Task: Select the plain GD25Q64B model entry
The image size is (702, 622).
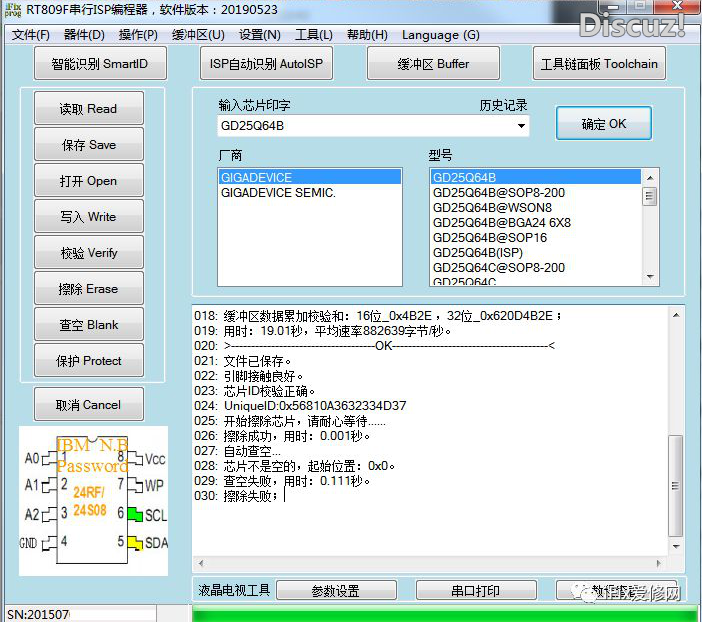Action: (535, 177)
